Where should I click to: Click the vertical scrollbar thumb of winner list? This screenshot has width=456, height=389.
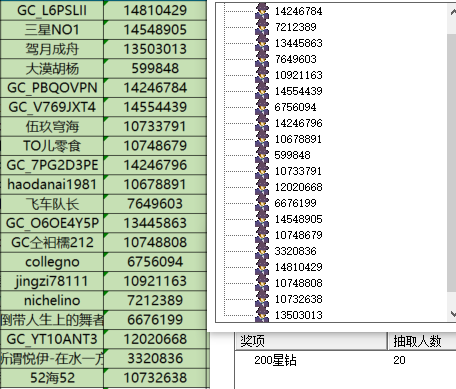click(451, 162)
